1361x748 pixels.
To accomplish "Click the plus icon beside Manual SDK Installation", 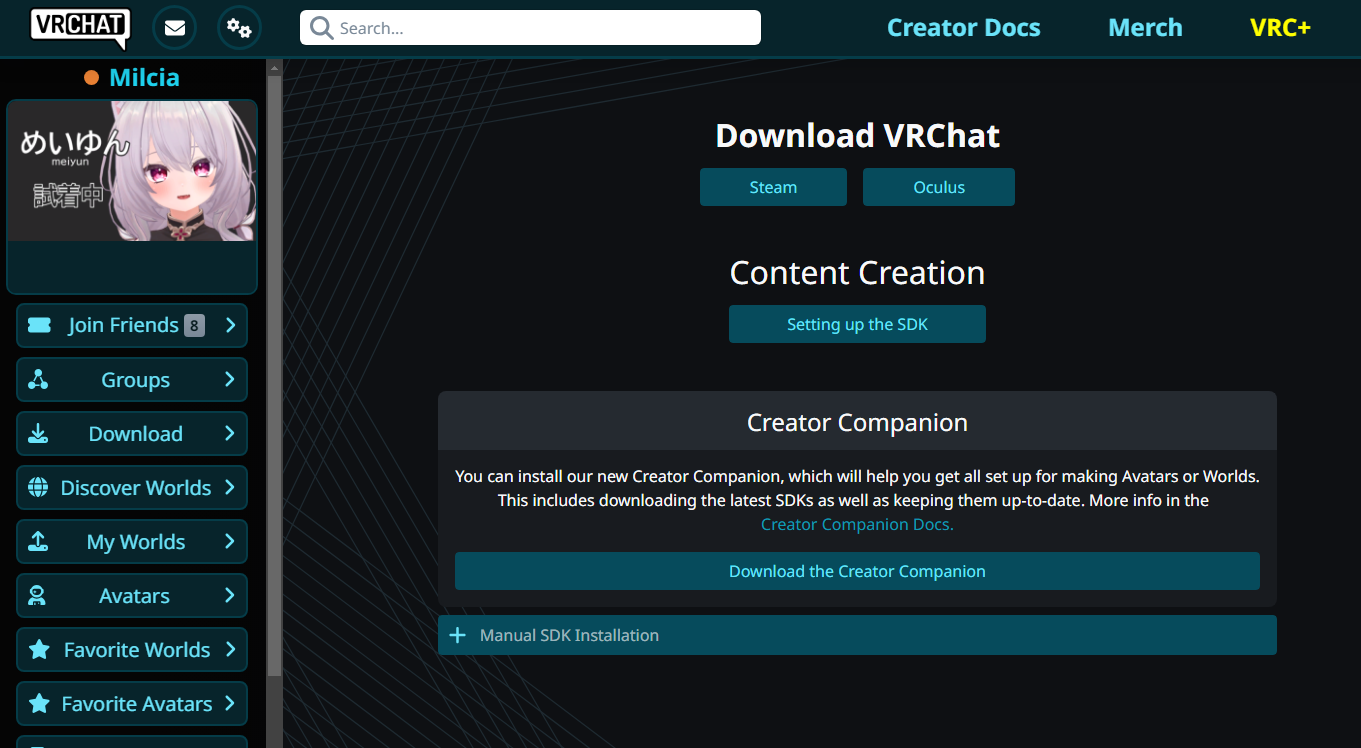I will coord(458,635).
